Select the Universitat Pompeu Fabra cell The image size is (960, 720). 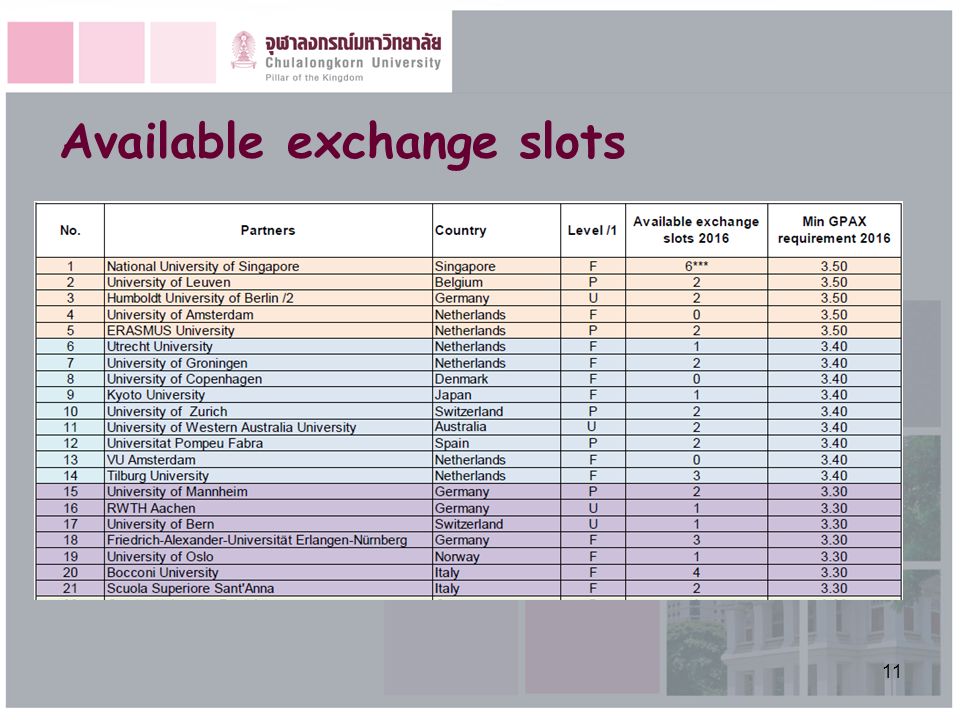[x=268, y=443]
